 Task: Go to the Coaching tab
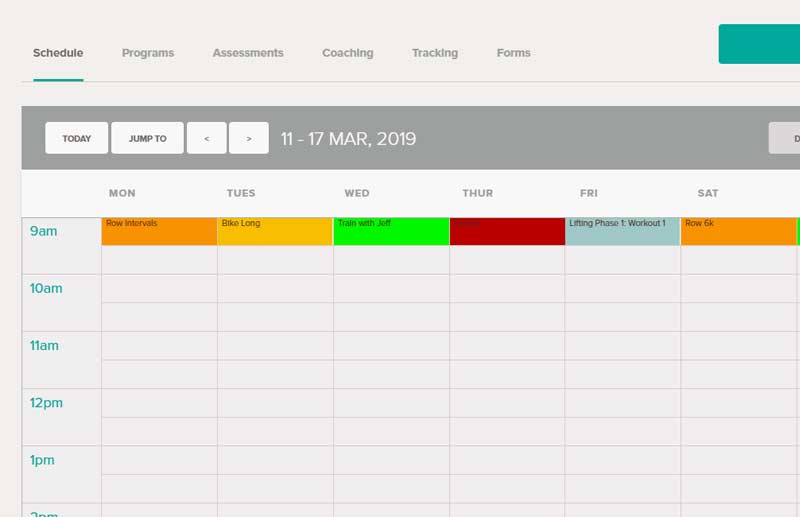(x=348, y=53)
